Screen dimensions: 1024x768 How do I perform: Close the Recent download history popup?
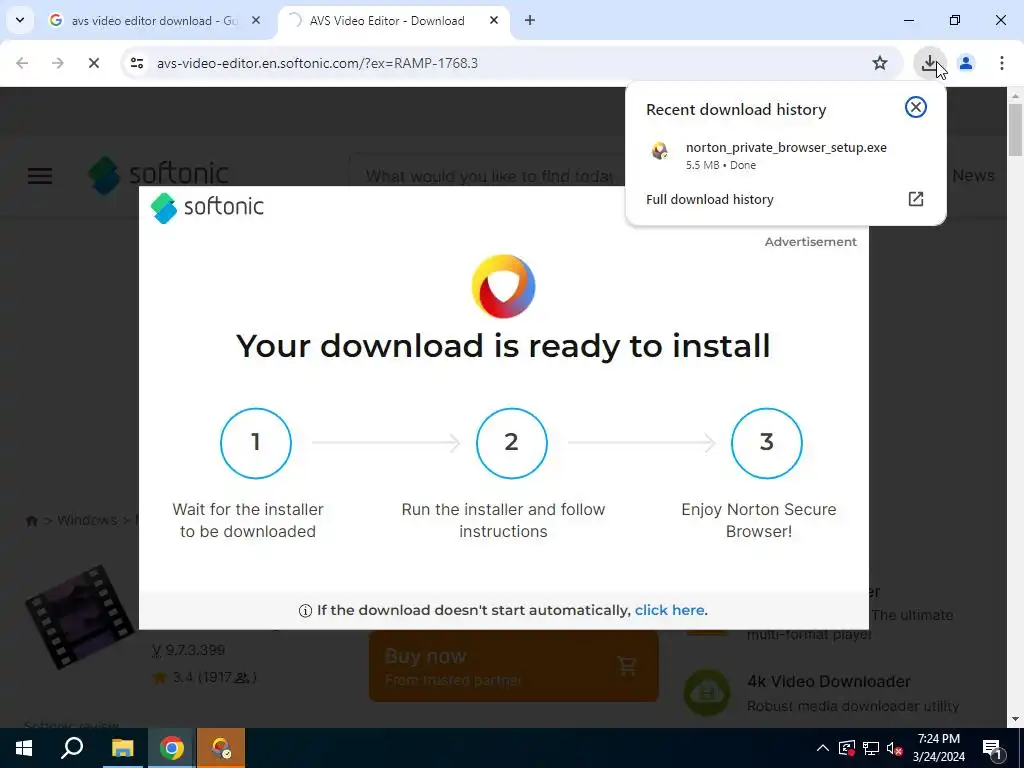916,107
